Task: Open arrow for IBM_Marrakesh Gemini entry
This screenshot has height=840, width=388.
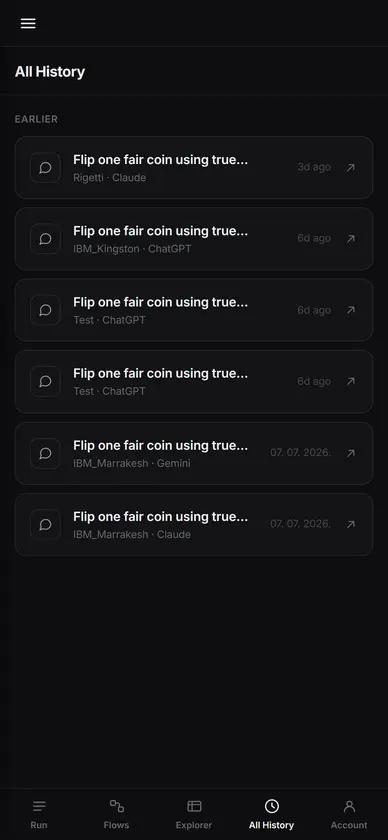Action: coord(350,453)
